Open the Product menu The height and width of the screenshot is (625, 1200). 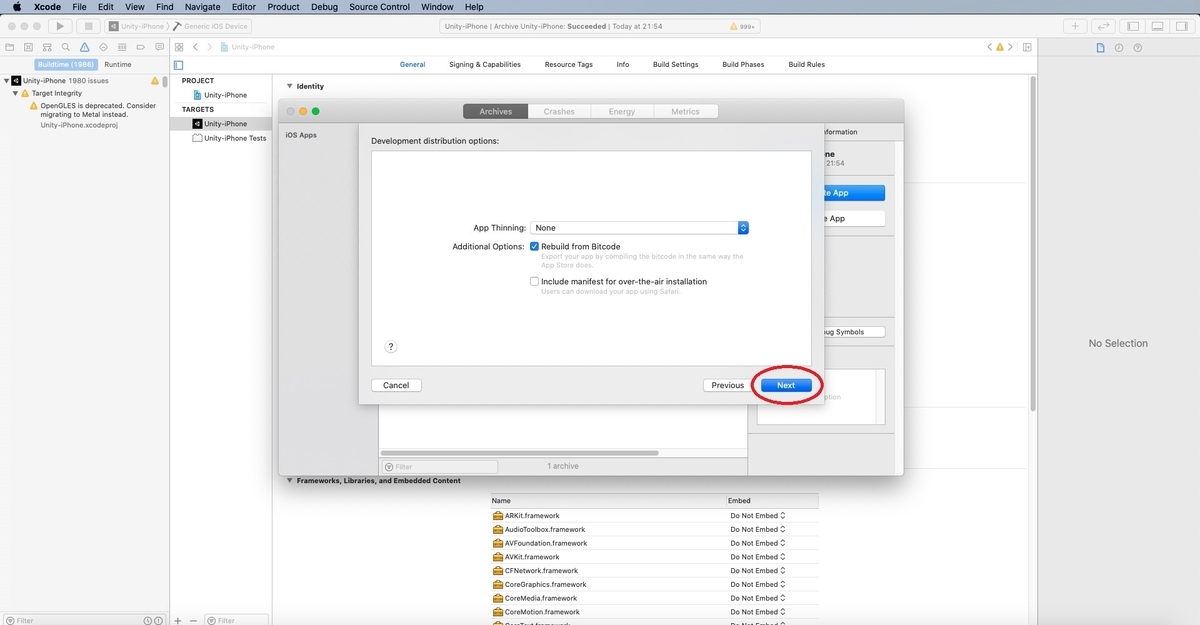coord(284,7)
